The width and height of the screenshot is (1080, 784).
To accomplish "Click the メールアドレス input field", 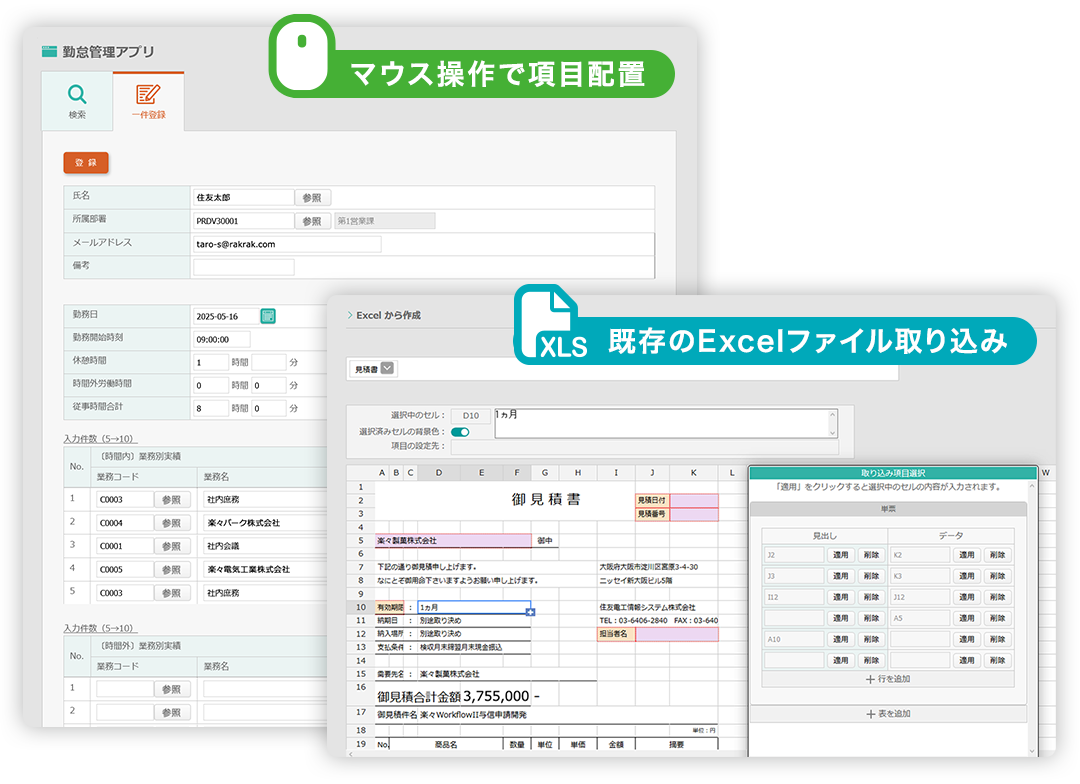I will [286, 243].
